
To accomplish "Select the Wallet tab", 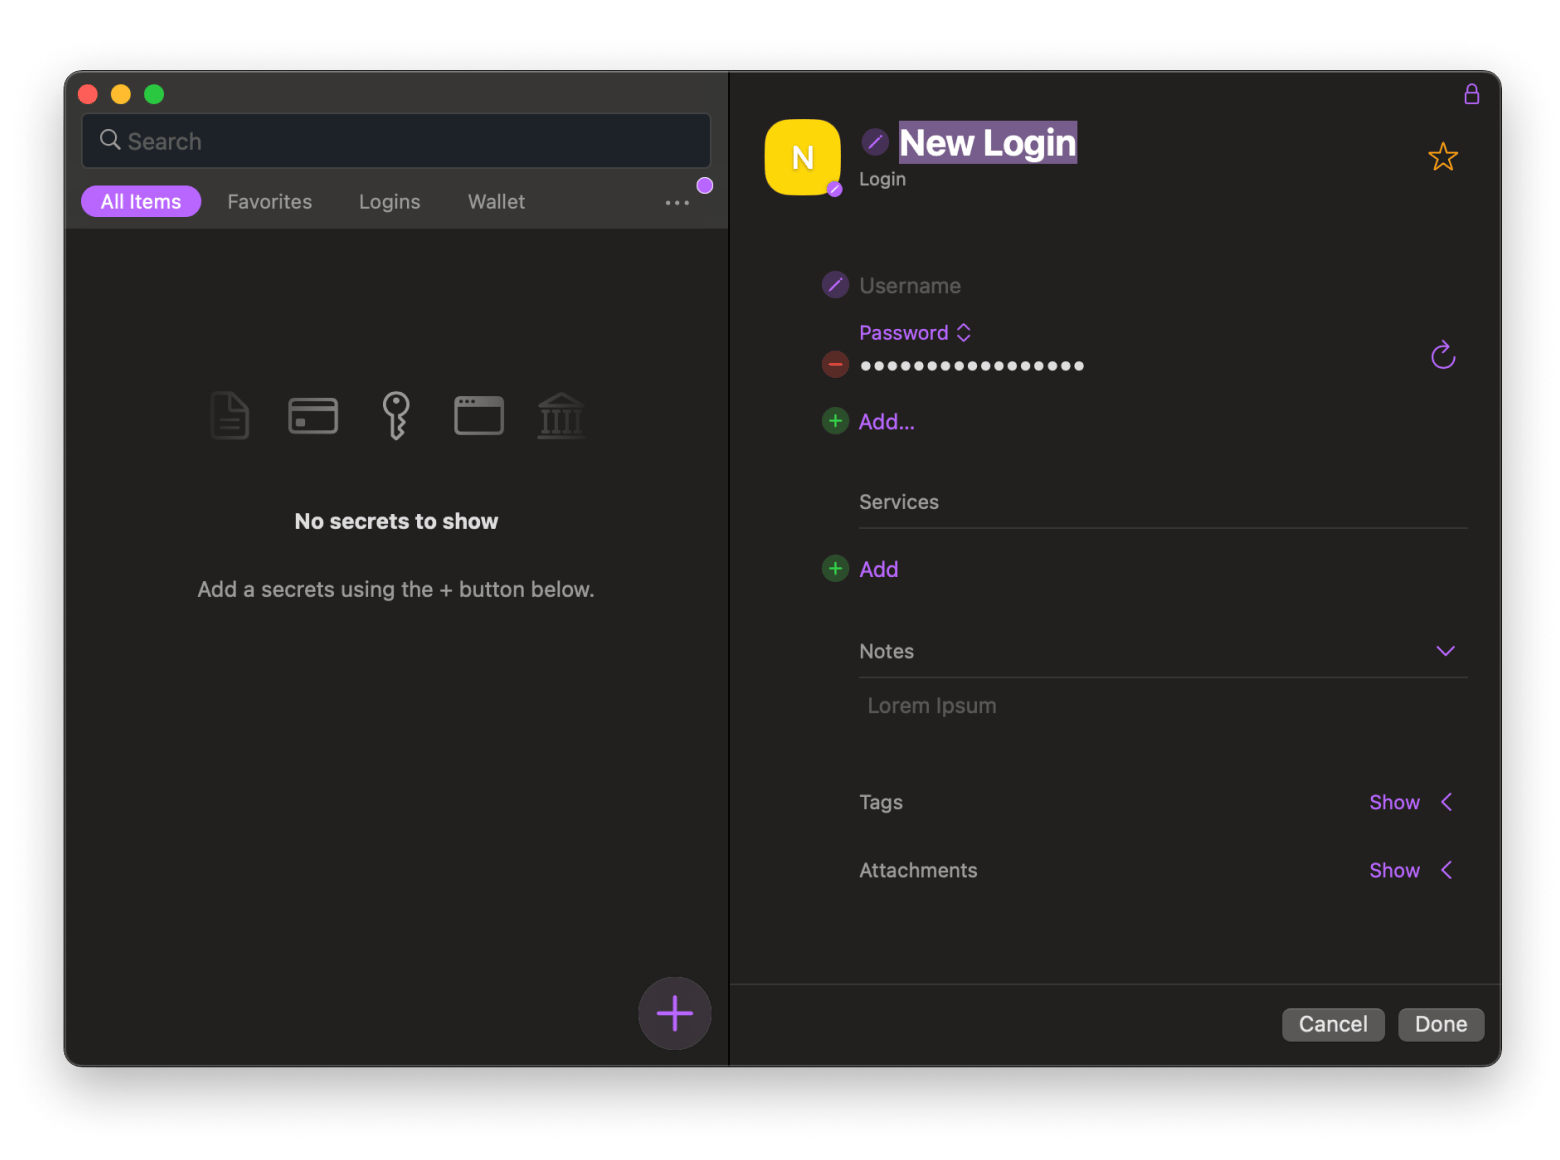I will [x=496, y=202].
